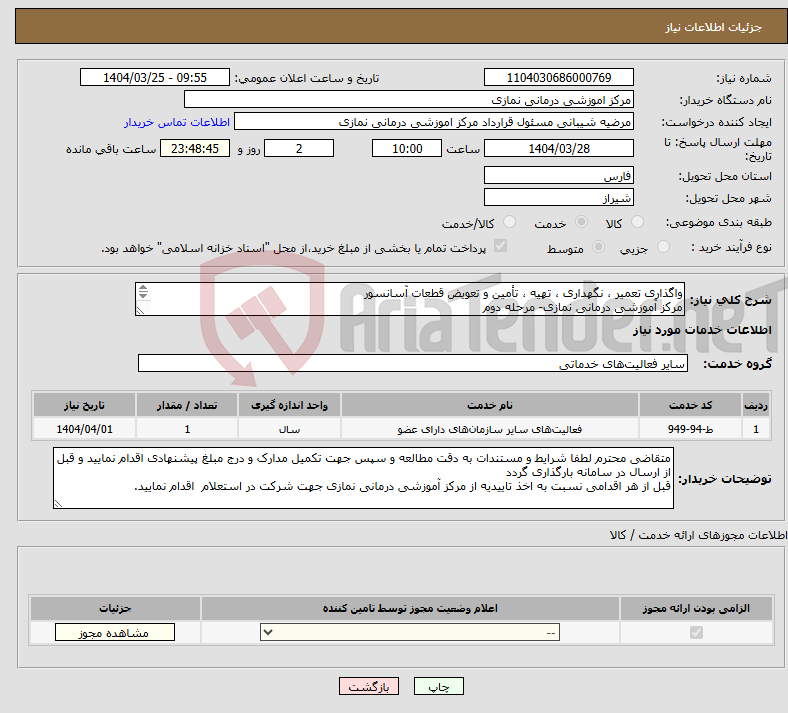Viewport: 788px width, 713px height.
Task: Select the خدمت radio button
Action: (581, 222)
